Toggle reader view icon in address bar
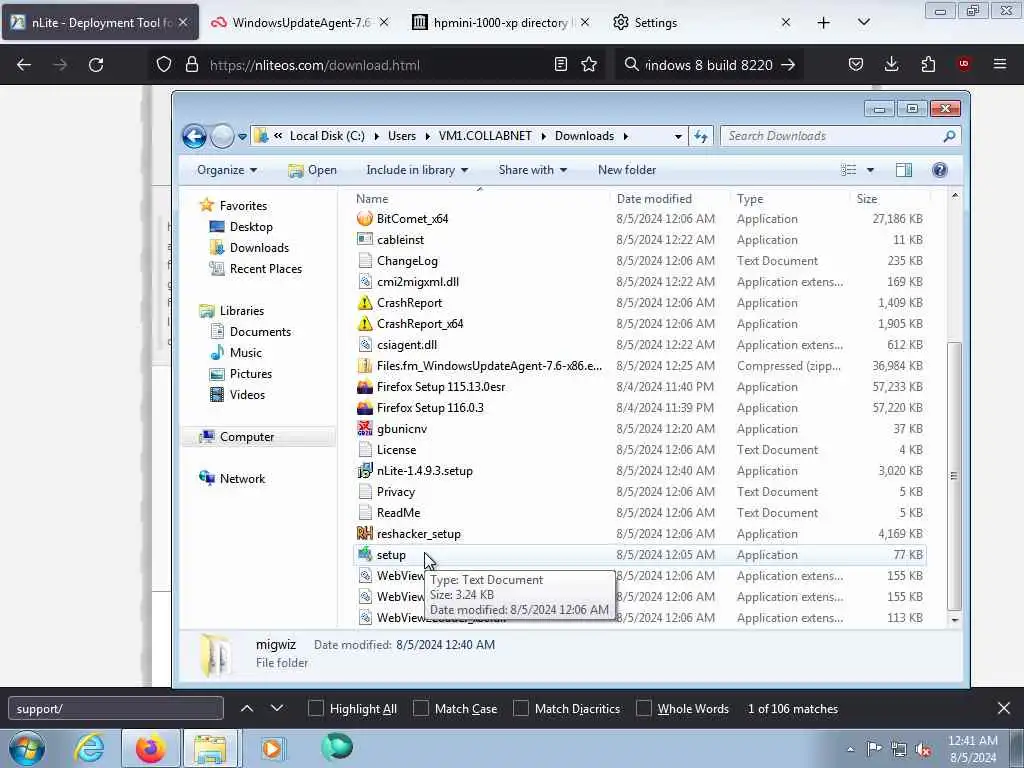1024x768 pixels. click(560, 65)
